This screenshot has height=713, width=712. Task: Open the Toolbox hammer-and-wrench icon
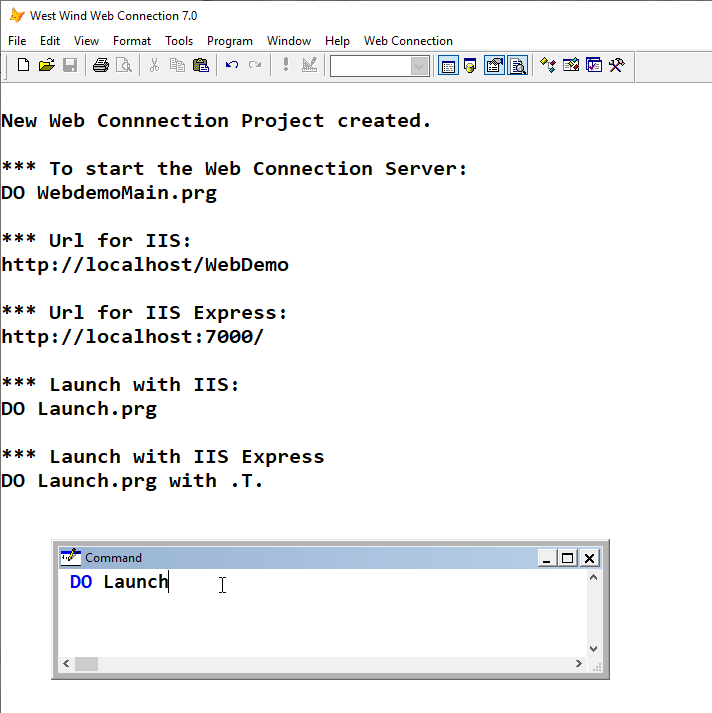(617, 65)
